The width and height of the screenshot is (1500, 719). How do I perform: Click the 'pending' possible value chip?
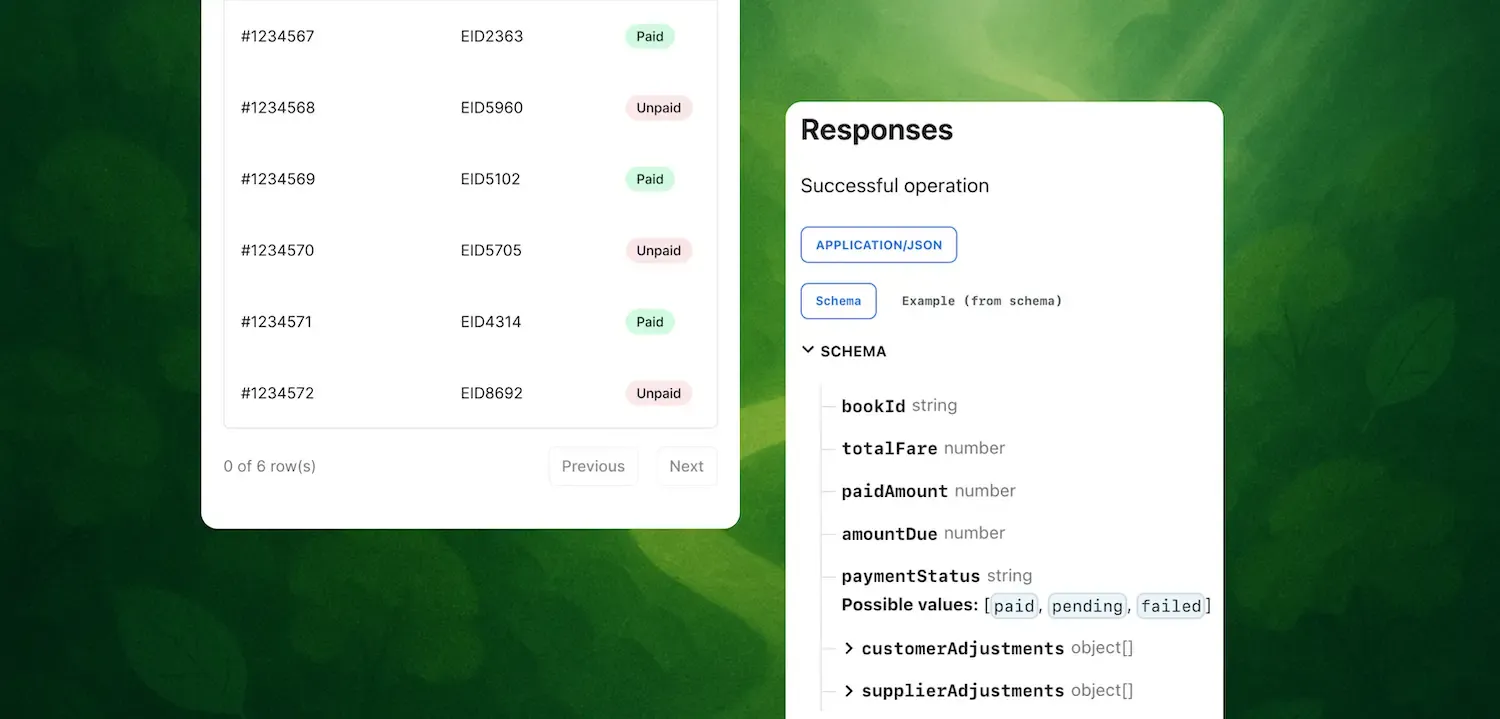click(x=1087, y=606)
